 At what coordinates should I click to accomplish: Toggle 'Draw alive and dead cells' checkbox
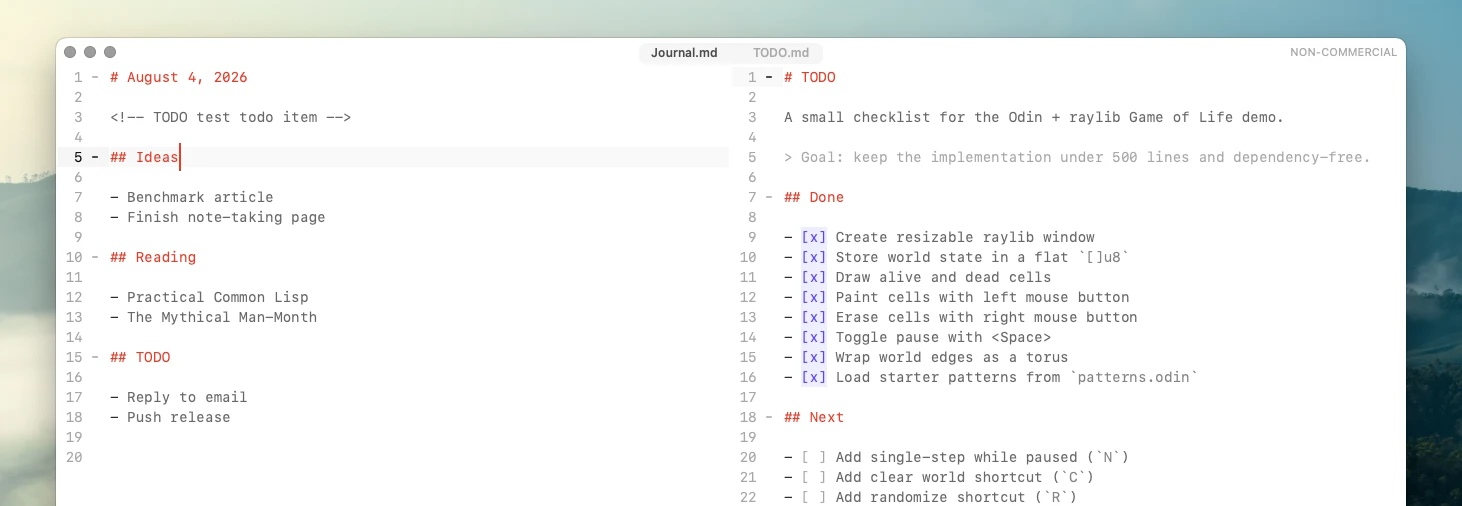814,277
